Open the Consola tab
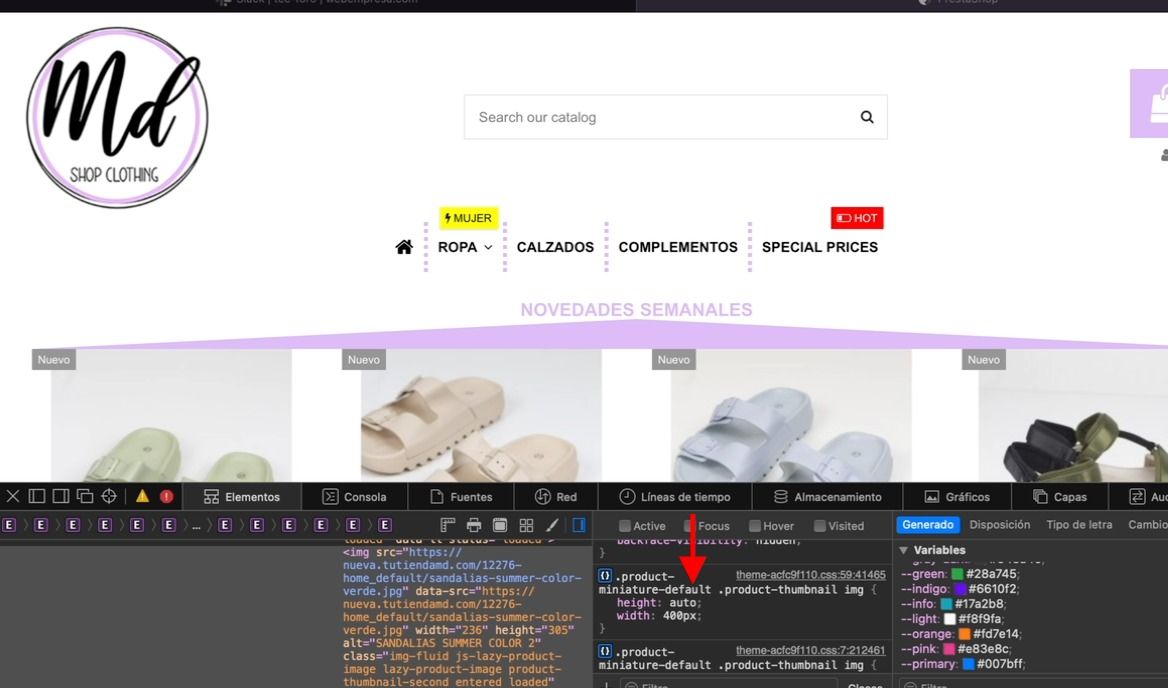The height and width of the screenshot is (688, 1168). pyautogui.click(x=355, y=497)
